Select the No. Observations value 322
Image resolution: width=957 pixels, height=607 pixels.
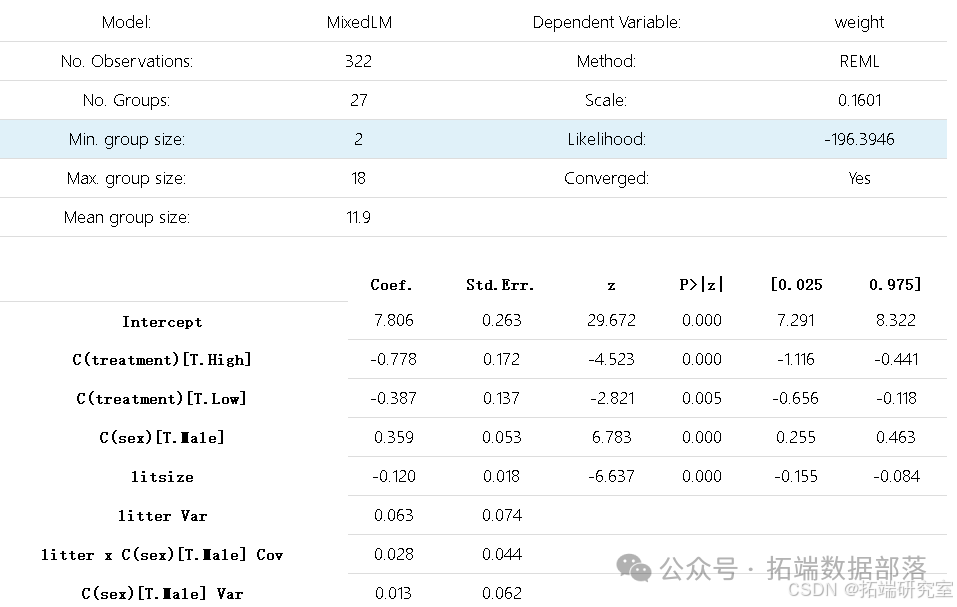click(x=358, y=62)
